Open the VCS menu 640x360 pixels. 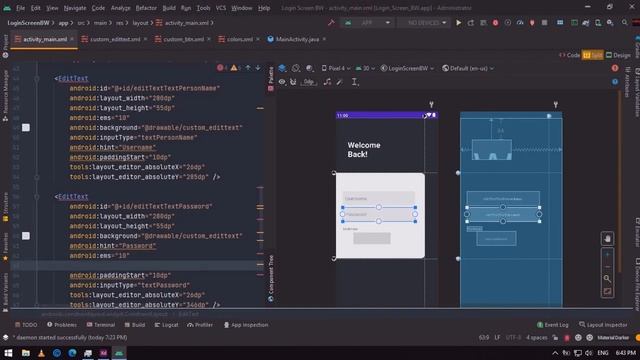pyautogui.click(x=221, y=8)
